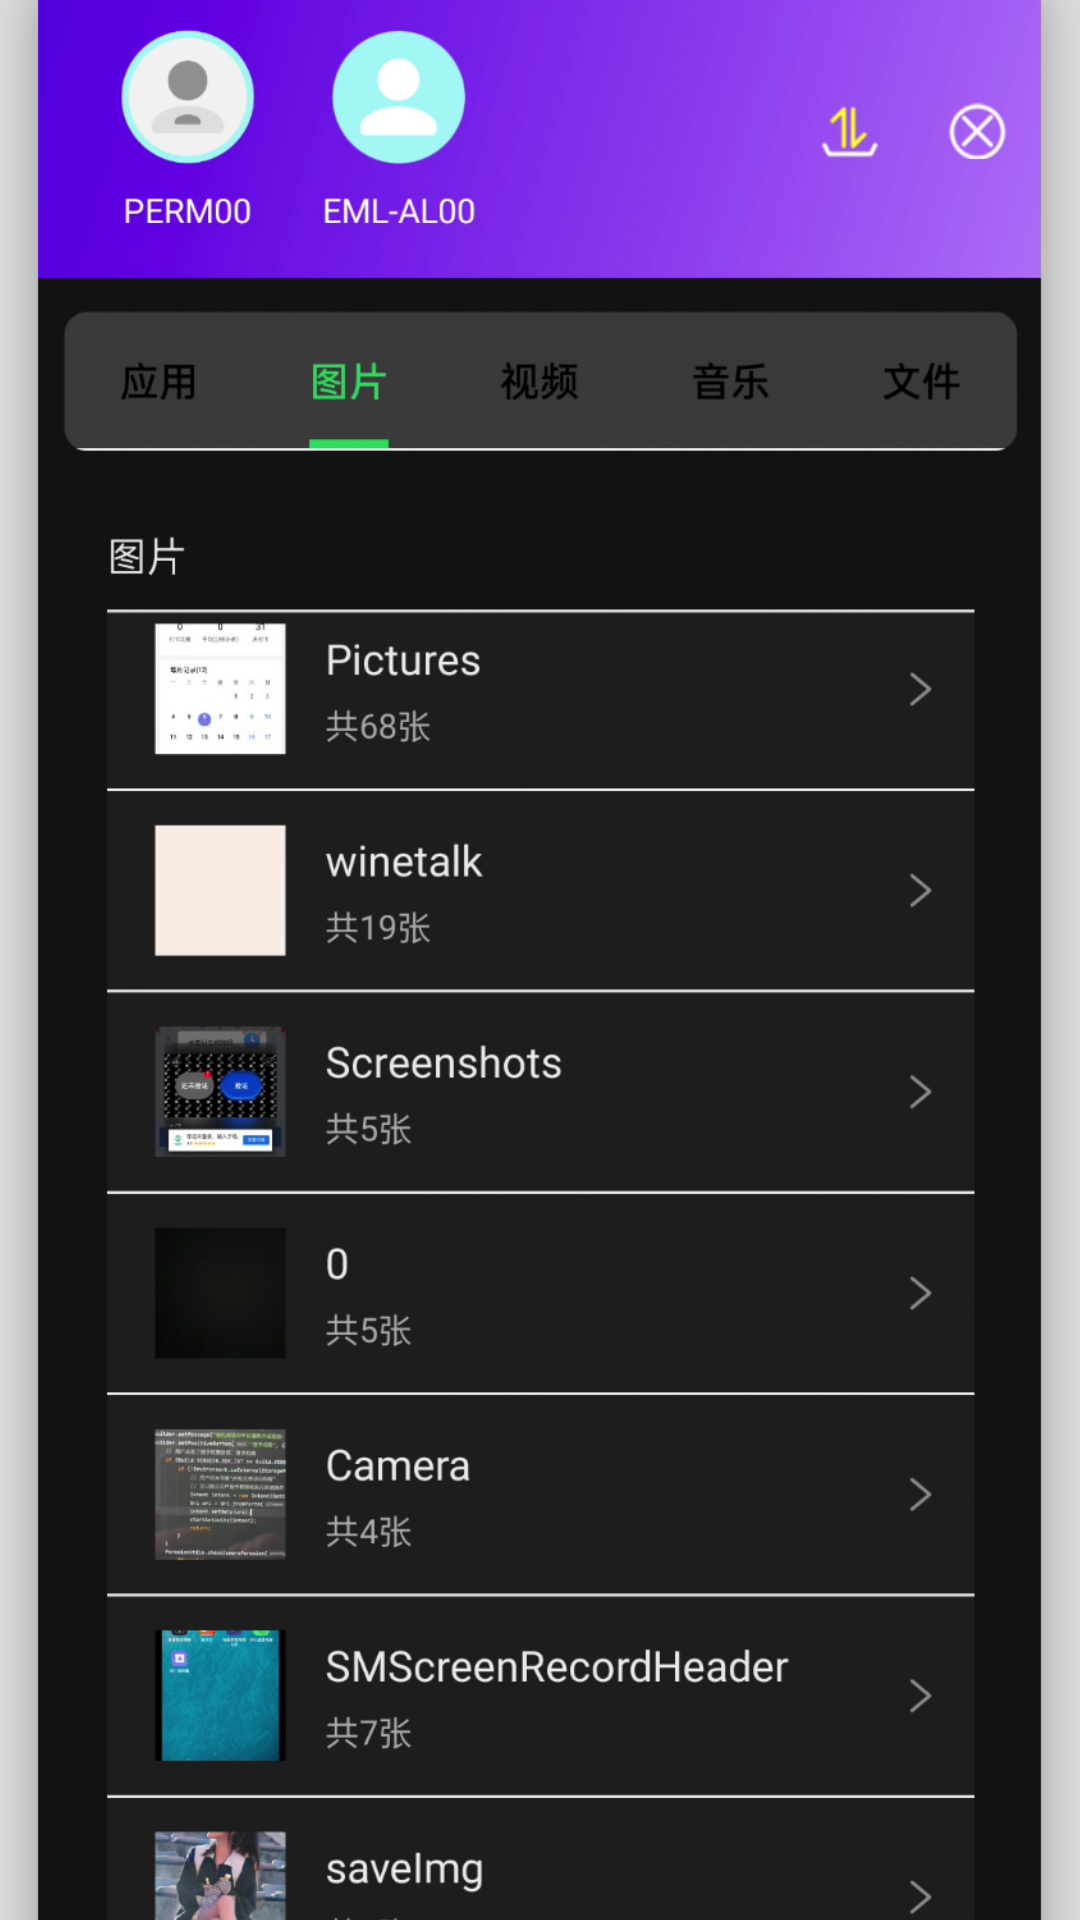
Task: Select the 图片 tab
Action: (348, 382)
